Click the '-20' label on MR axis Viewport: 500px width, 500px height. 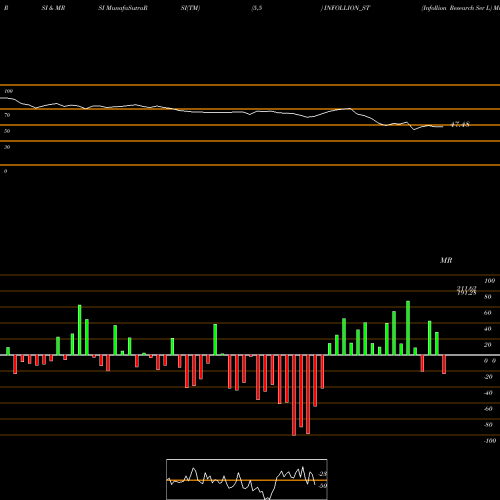pyautogui.click(x=488, y=377)
